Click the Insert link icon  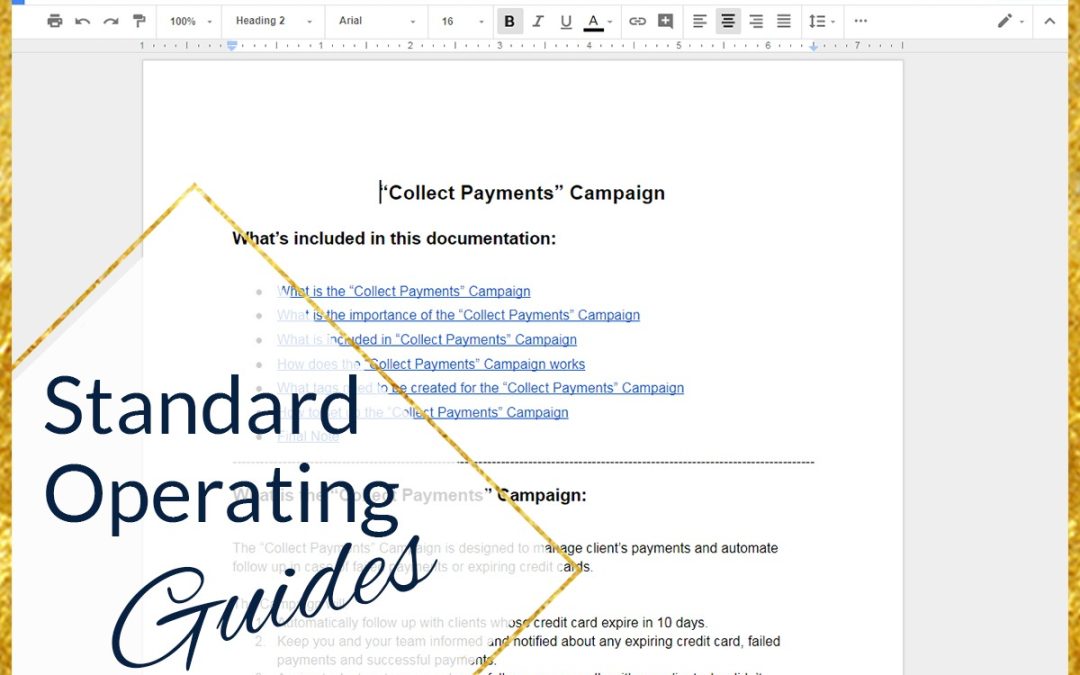637,21
